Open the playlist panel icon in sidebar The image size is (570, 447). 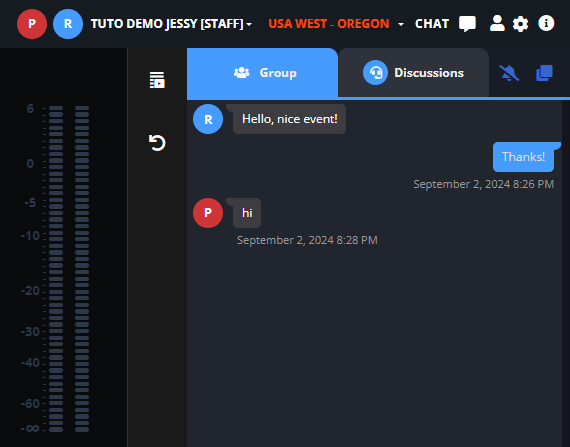coord(157,80)
